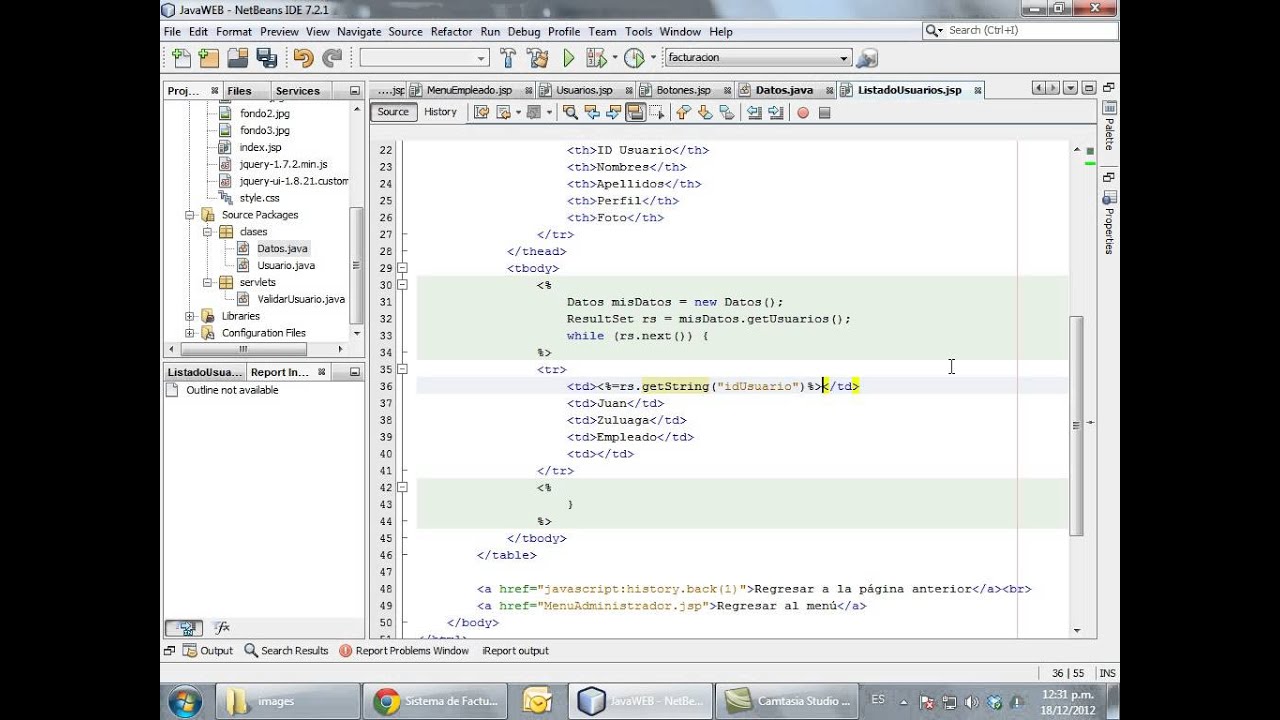Click the New Project toolbar icon

point(209,58)
